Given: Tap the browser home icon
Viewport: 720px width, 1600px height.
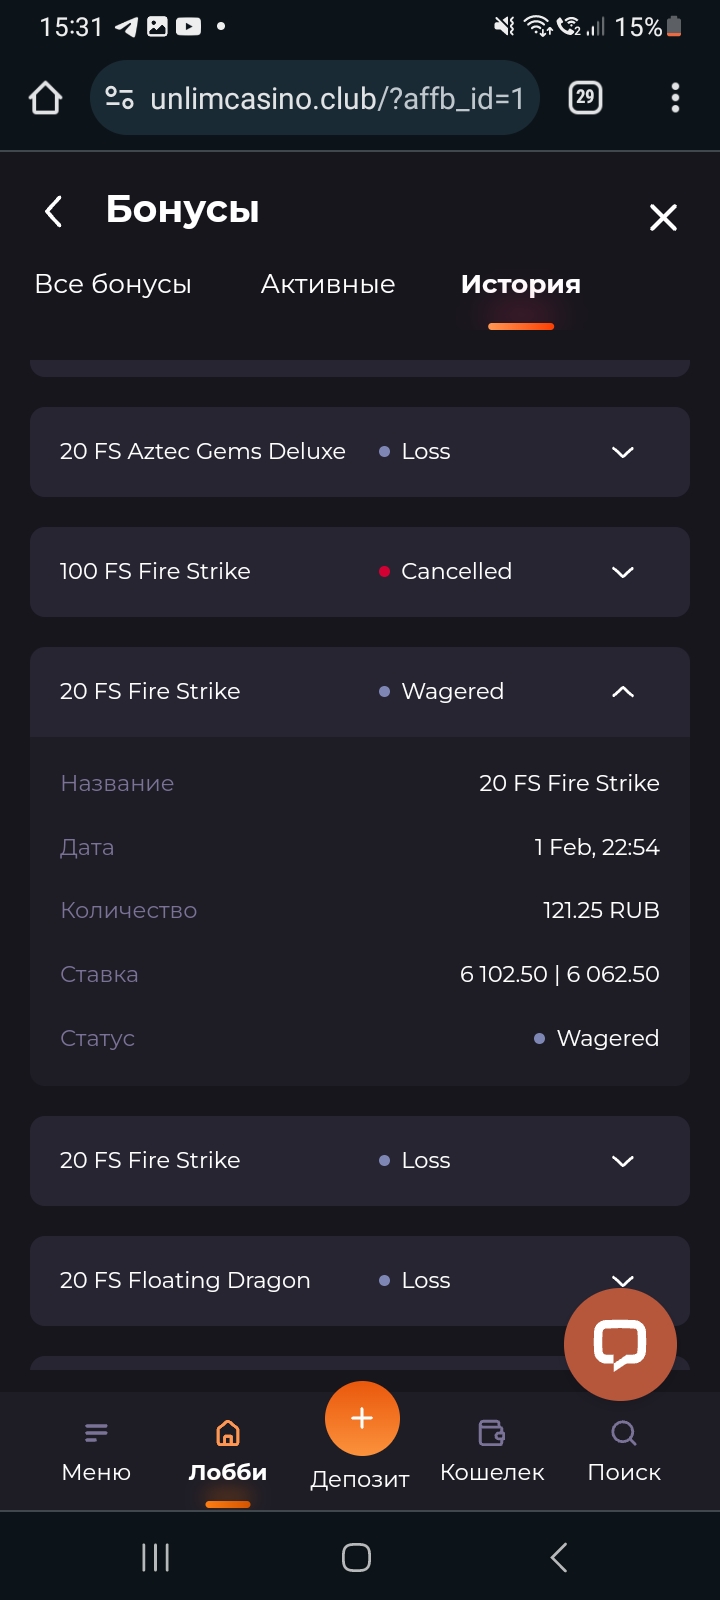Looking at the screenshot, I should click(46, 98).
